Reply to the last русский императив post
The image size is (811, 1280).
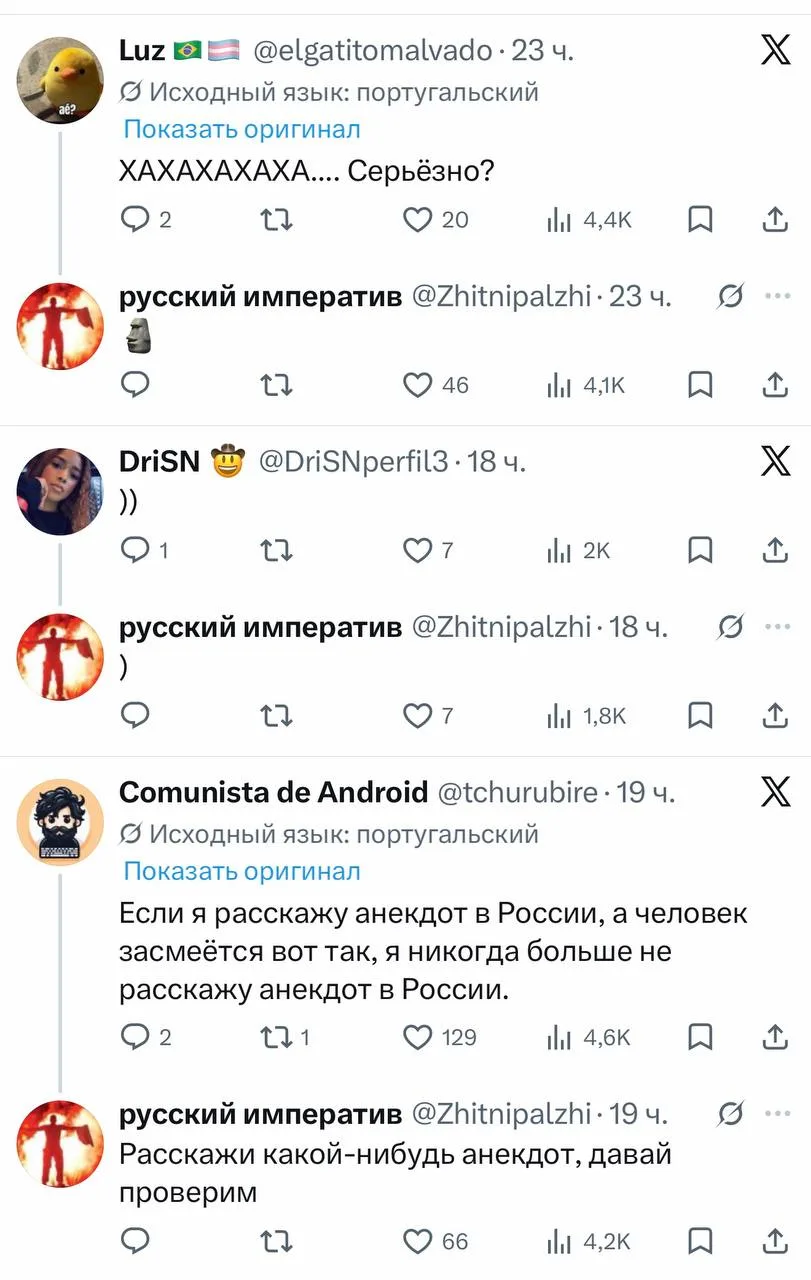click(x=134, y=1241)
